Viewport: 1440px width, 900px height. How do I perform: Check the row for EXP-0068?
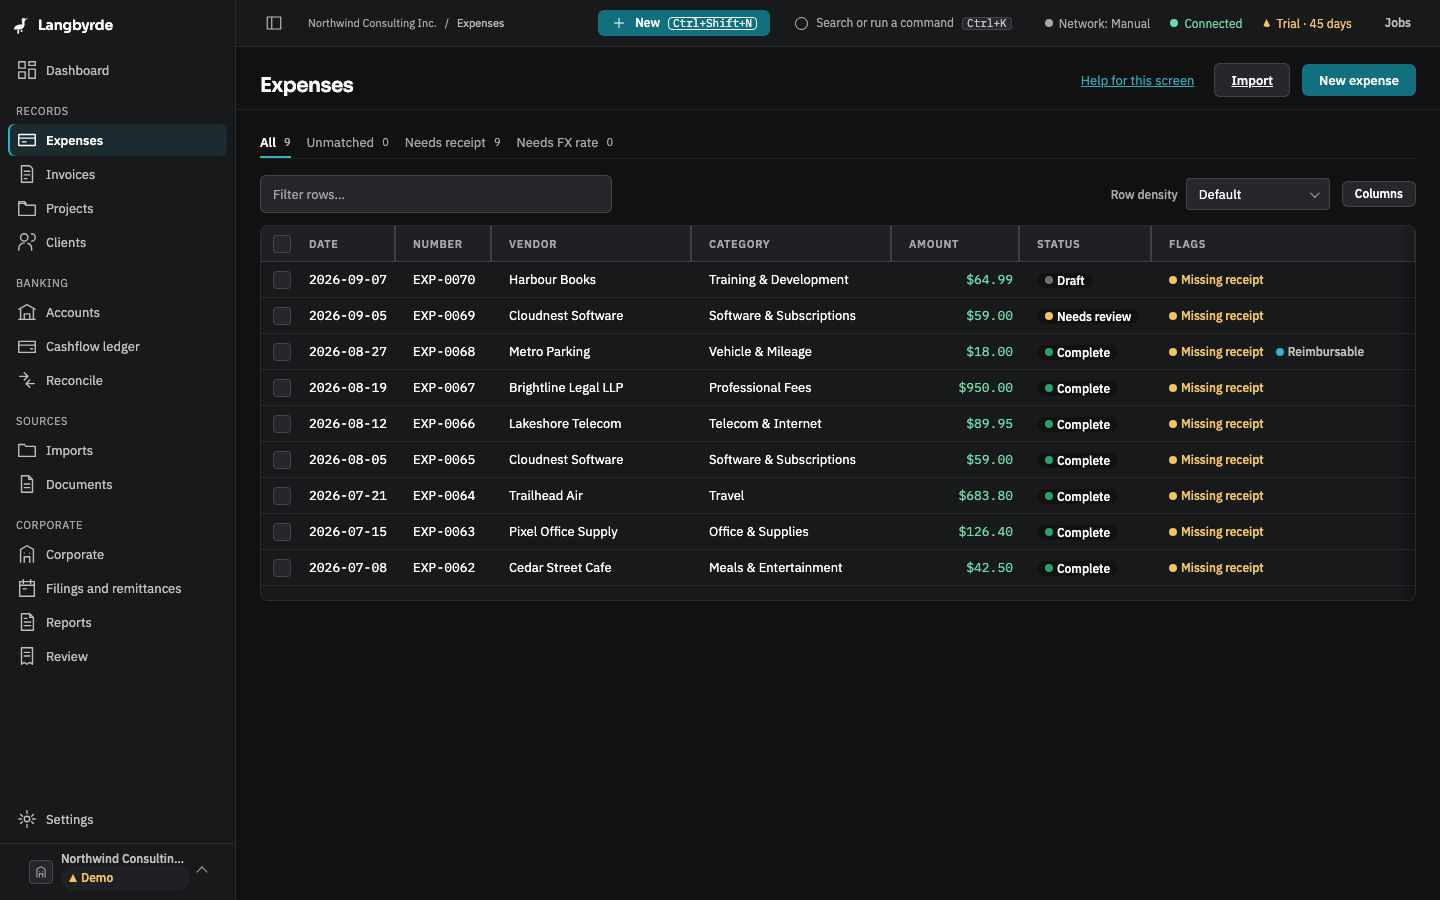(282, 352)
